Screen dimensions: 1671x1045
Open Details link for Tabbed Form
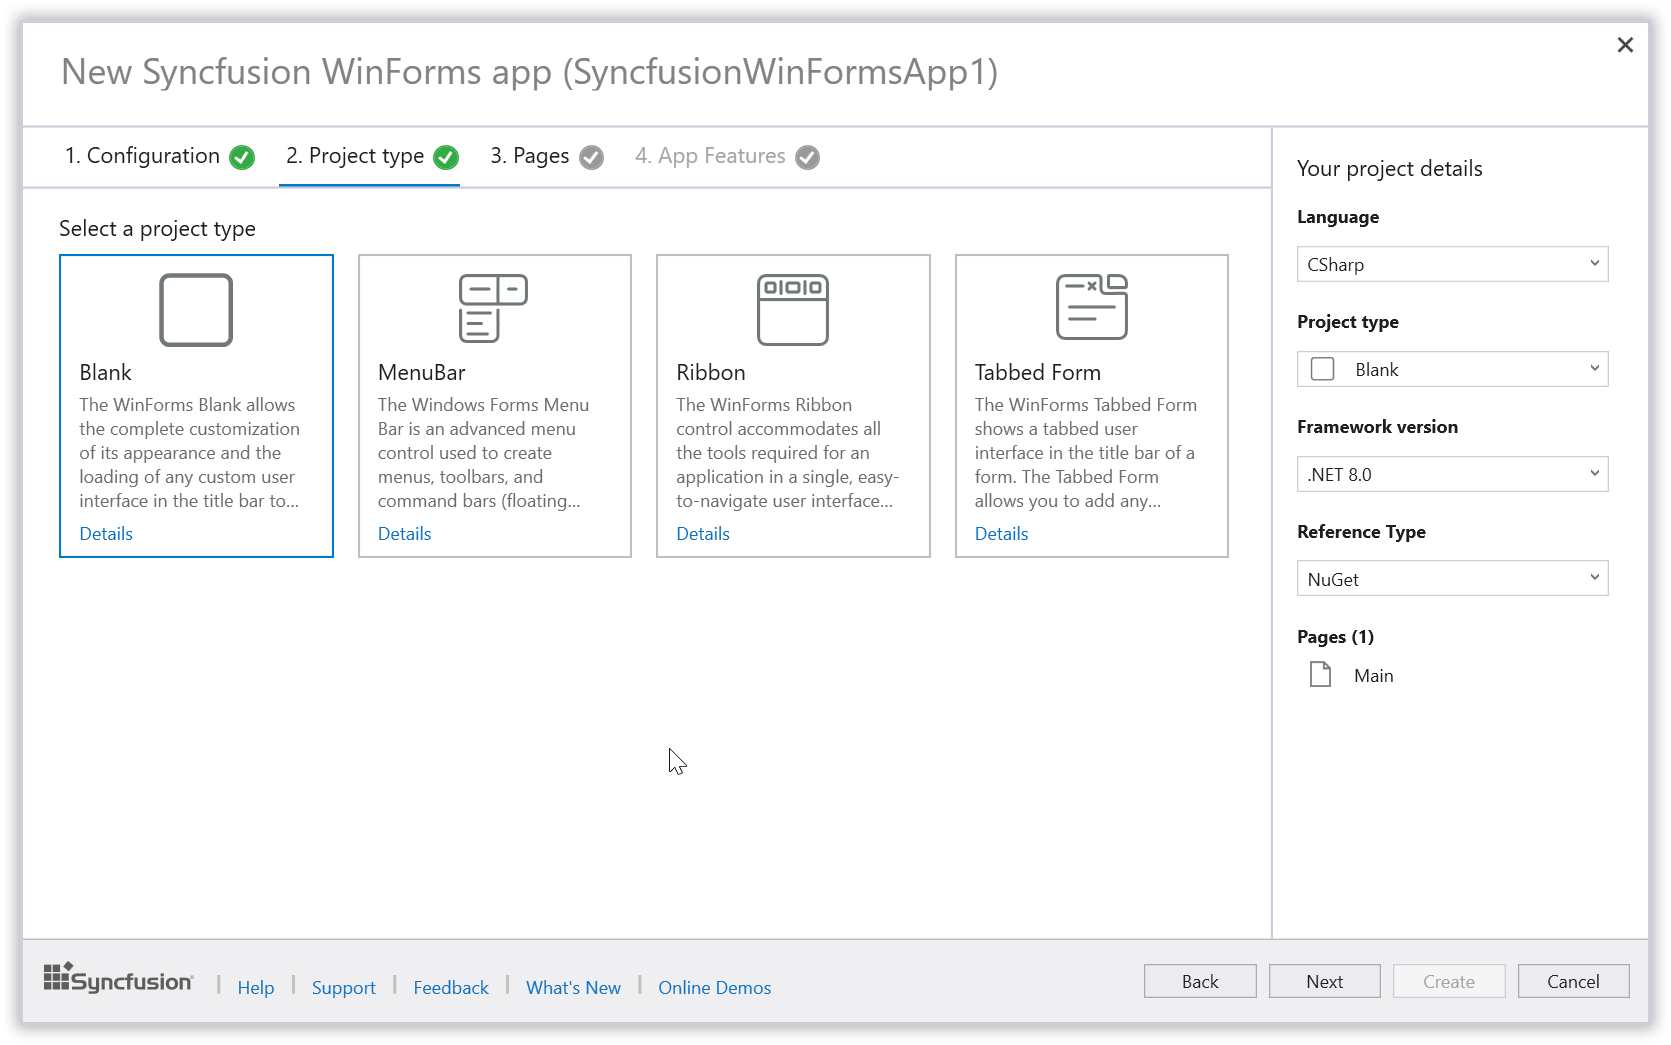point(1001,533)
